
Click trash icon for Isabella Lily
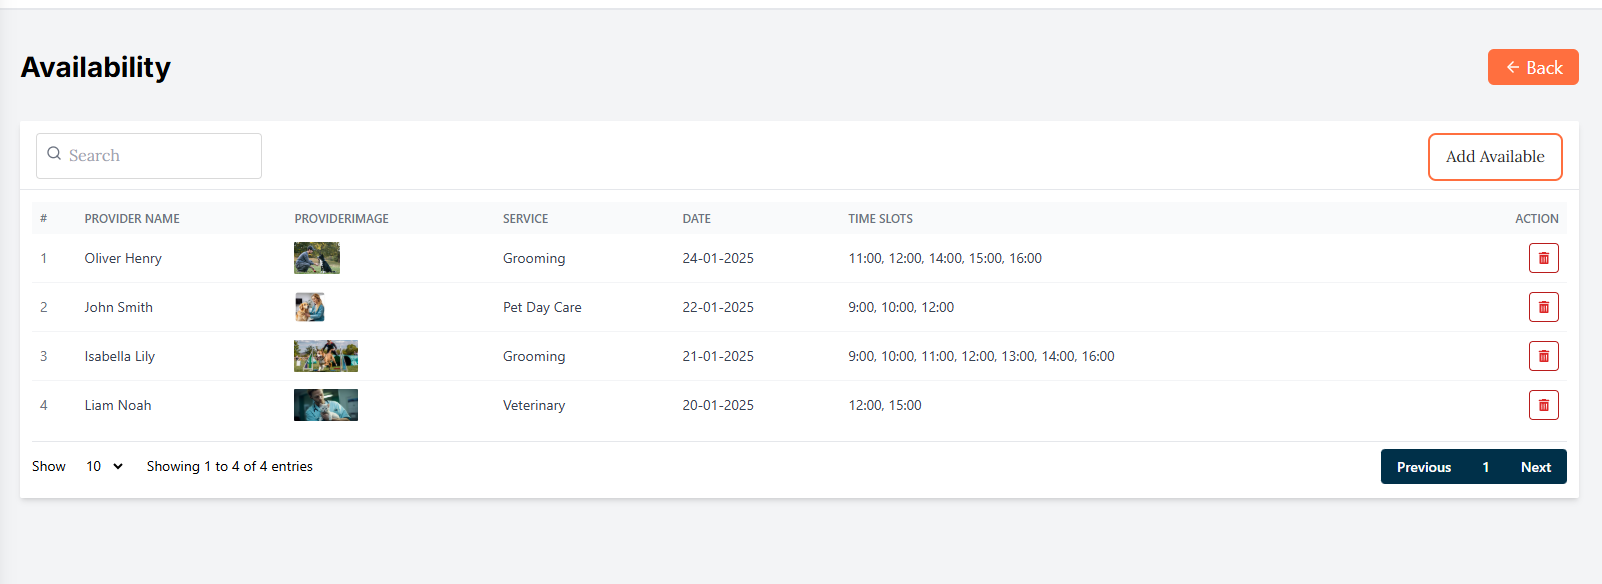click(x=1543, y=356)
